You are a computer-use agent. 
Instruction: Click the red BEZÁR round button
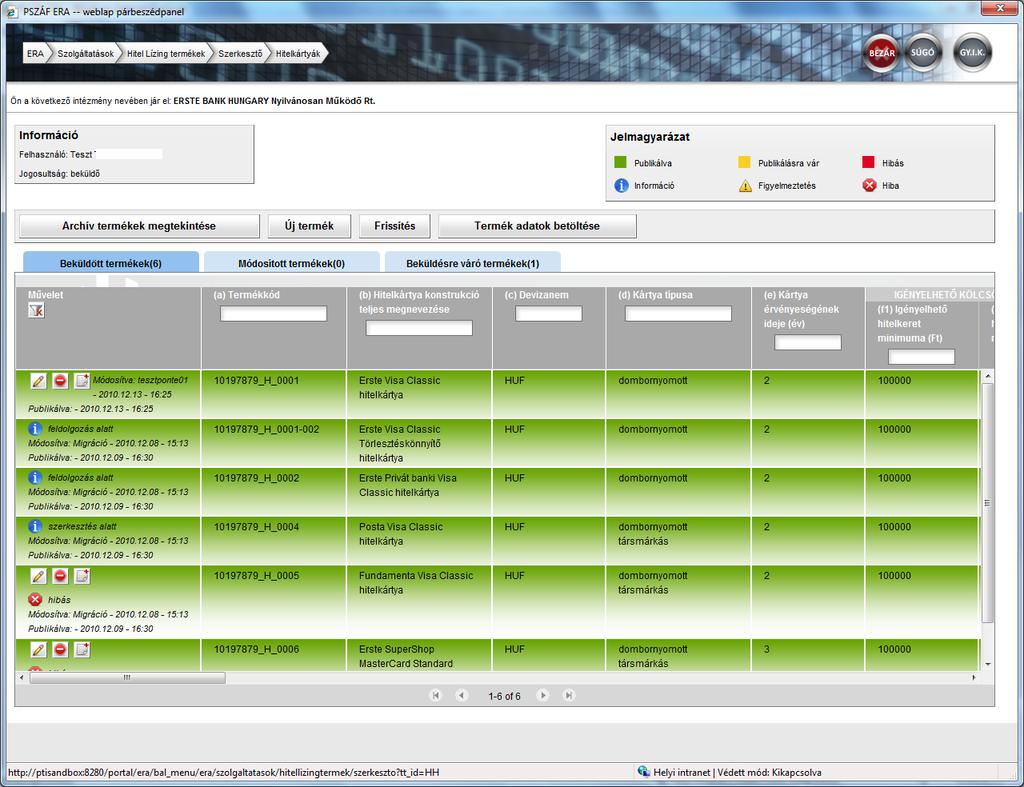(881, 53)
